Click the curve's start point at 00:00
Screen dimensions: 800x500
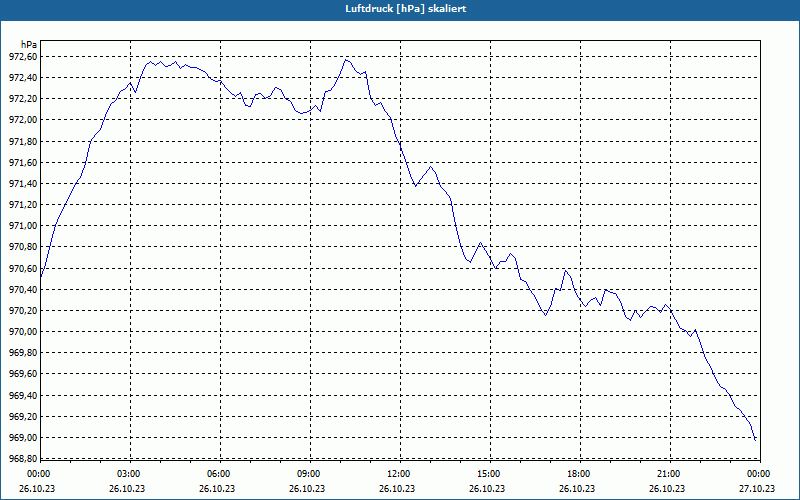click(x=41, y=278)
